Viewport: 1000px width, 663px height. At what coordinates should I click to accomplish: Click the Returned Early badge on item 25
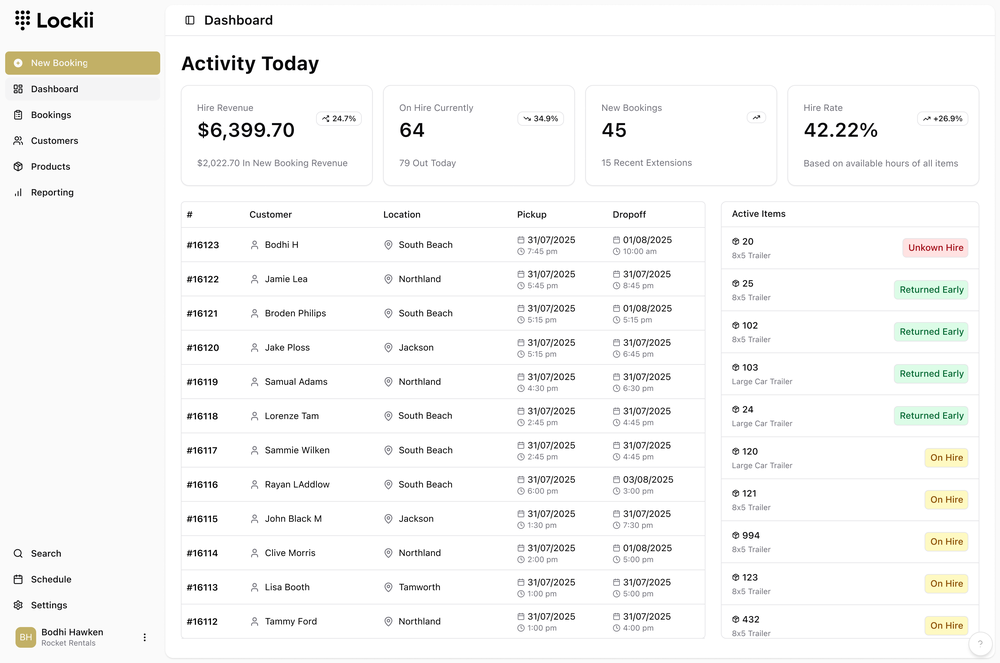point(931,289)
